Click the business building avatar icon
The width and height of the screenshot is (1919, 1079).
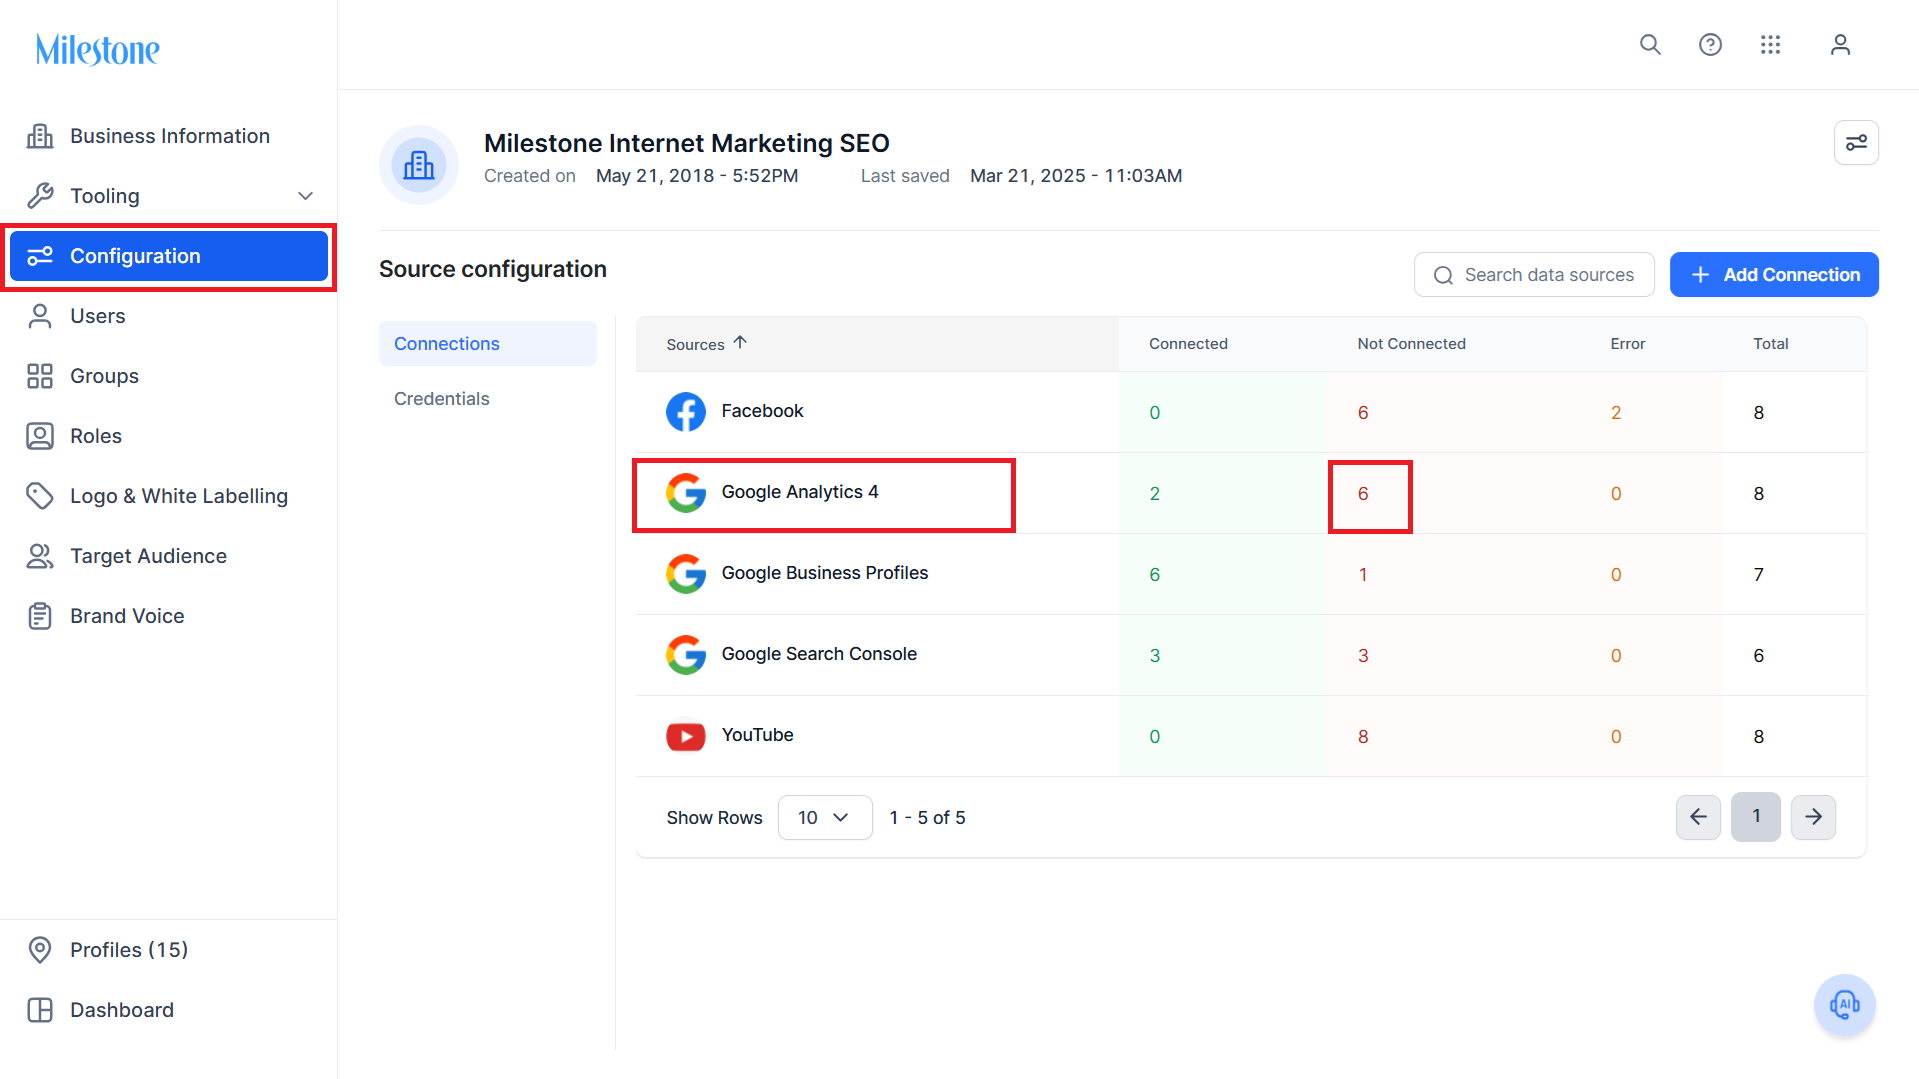click(x=419, y=165)
